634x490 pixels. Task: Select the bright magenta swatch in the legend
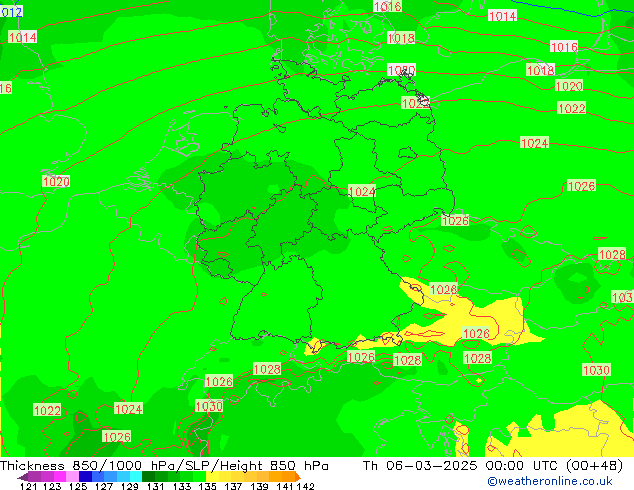tap(60, 476)
